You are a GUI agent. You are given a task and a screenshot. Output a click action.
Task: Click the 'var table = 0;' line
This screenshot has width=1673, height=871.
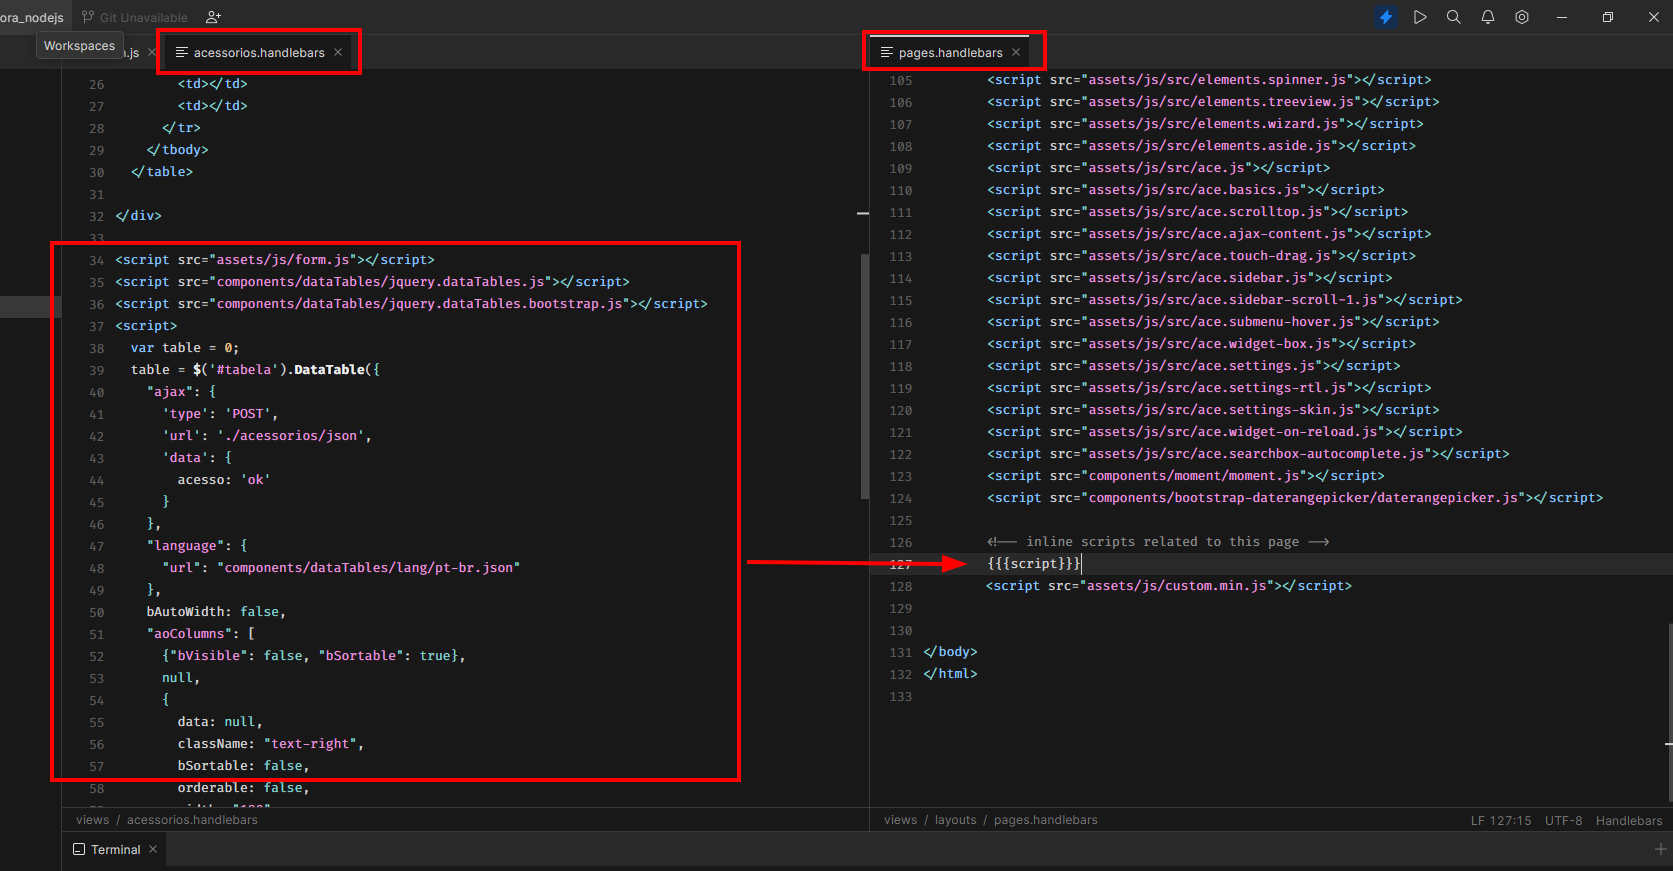click(x=185, y=348)
